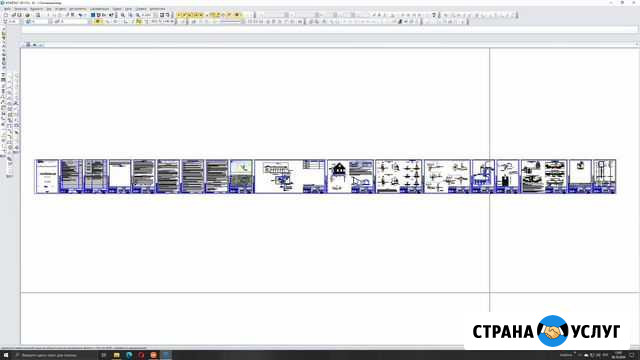The width and height of the screenshot is (640, 360).
Task: Click the Undo arrow icon
Action: (80, 15)
